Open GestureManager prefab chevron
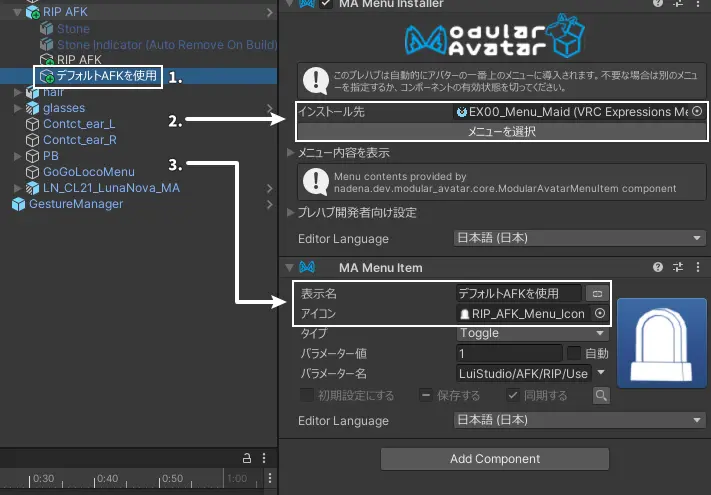Image resolution: width=711 pixels, height=495 pixels. (x=270, y=204)
